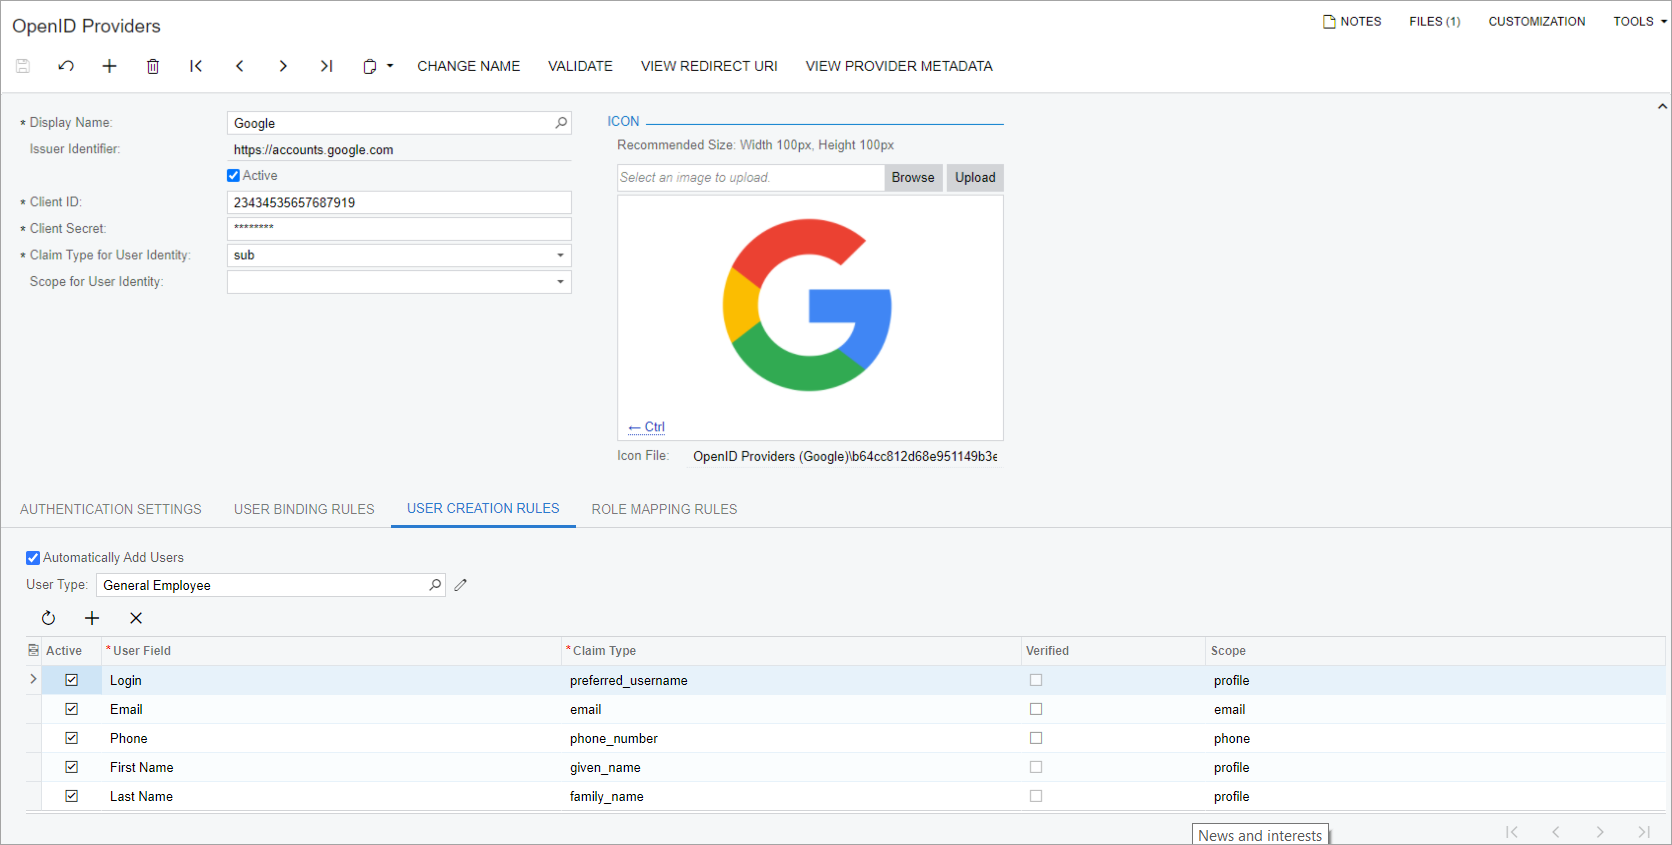Uncheck the Active provider checkbox

[x=234, y=176]
